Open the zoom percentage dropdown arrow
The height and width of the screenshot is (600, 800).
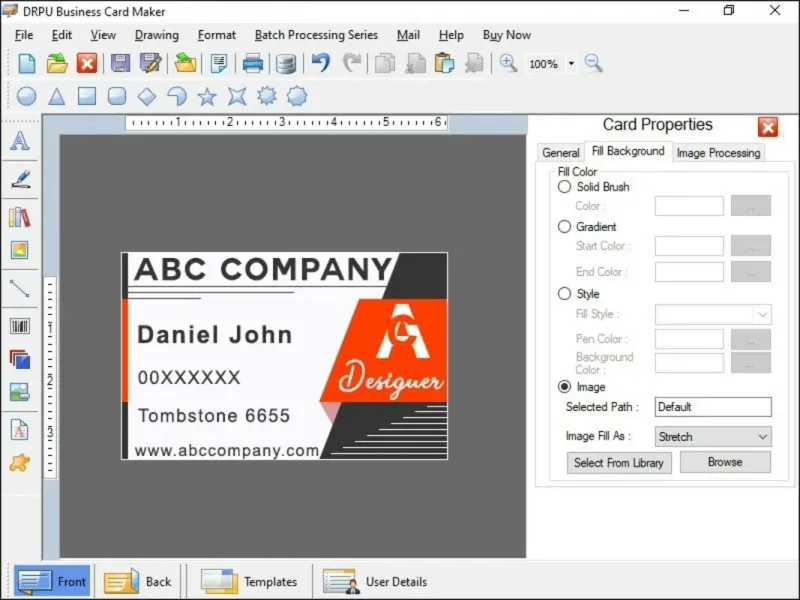tap(571, 64)
